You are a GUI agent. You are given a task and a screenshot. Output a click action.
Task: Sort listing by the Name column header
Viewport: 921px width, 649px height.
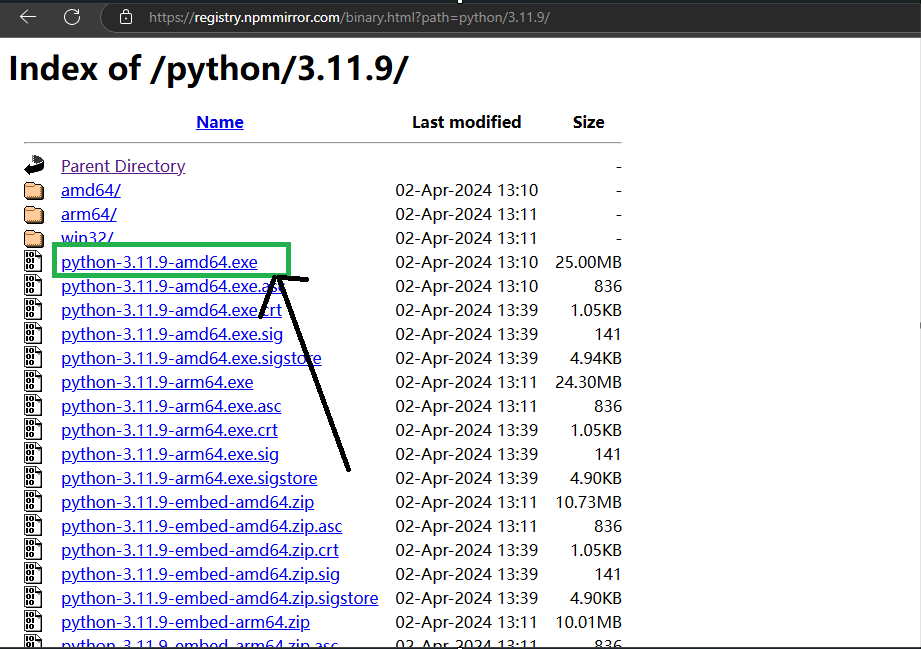coord(219,122)
